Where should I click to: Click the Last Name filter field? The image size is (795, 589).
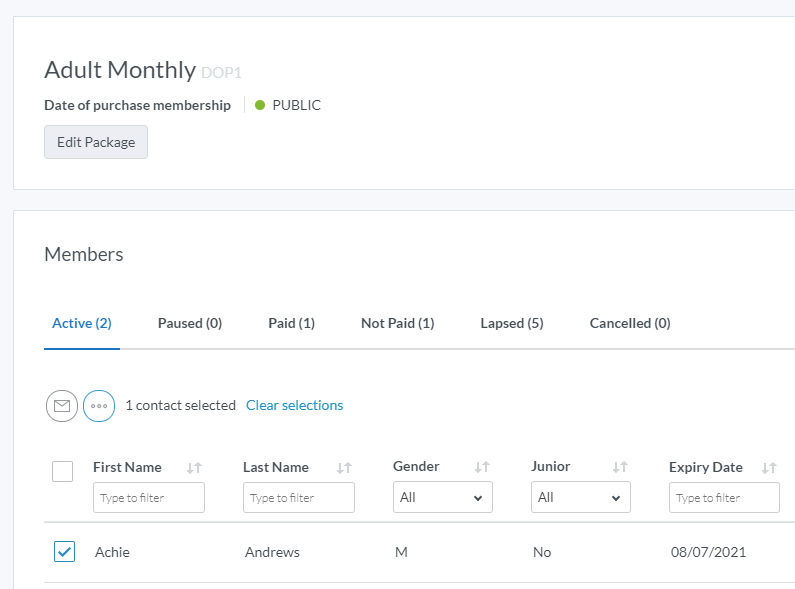coord(299,497)
